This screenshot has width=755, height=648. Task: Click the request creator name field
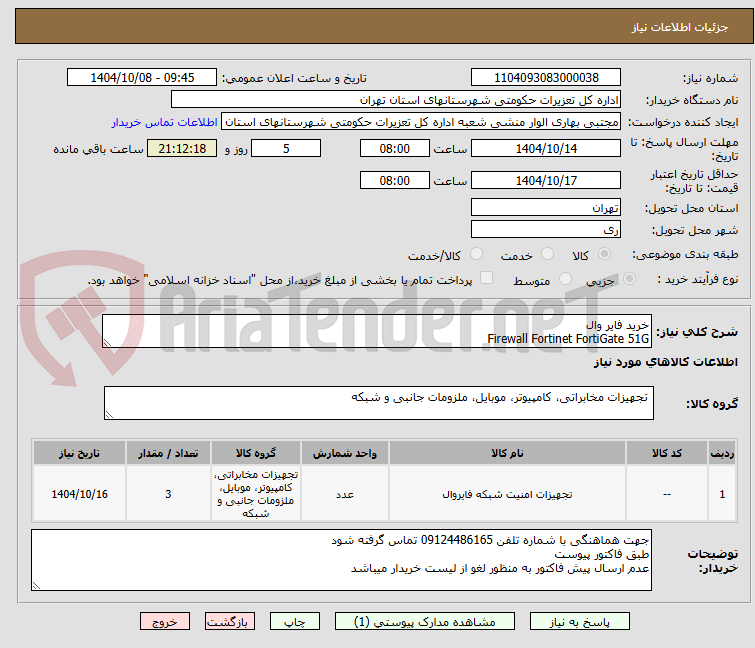click(421, 122)
